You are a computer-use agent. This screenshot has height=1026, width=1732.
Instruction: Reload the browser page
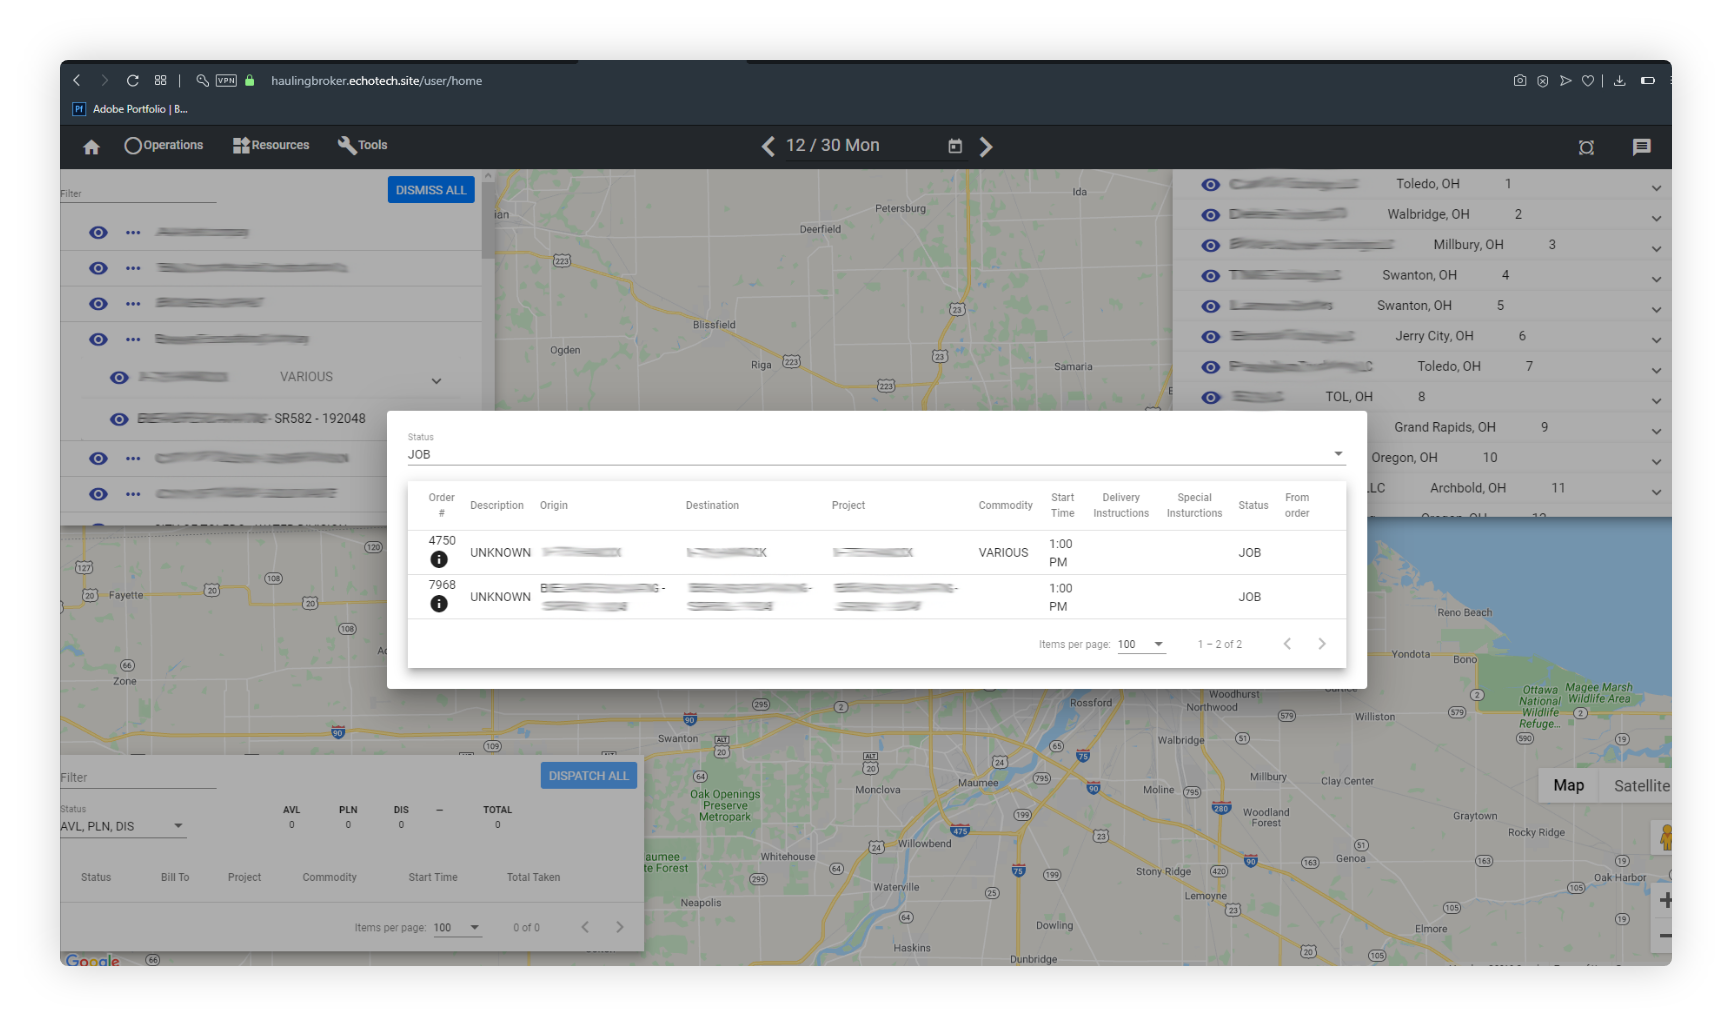point(132,80)
